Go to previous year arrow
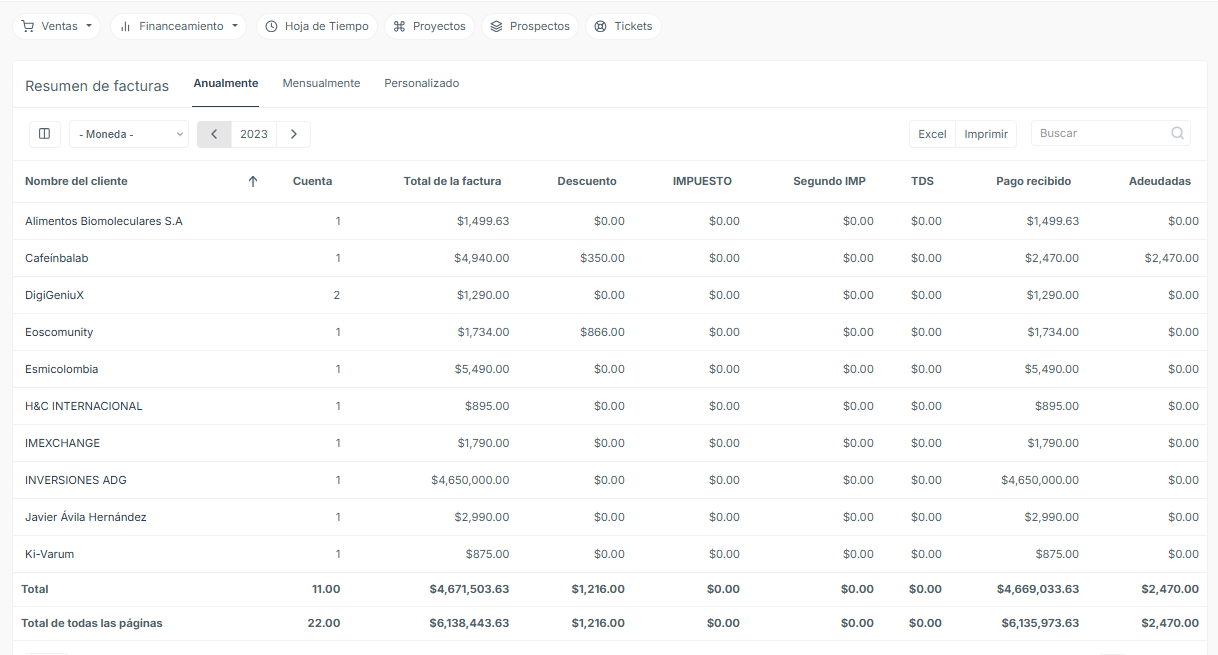This screenshot has height=655, width=1218. pyautogui.click(x=214, y=134)
